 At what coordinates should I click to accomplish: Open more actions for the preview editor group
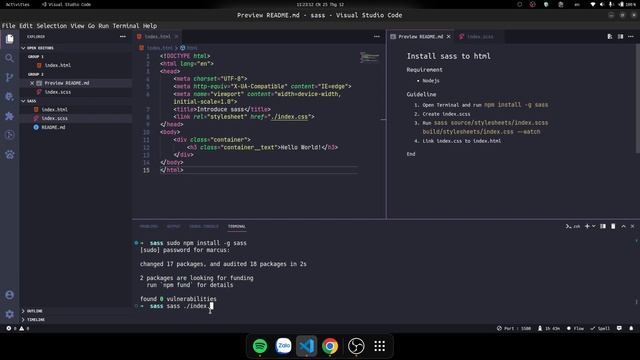pos(631,36)
